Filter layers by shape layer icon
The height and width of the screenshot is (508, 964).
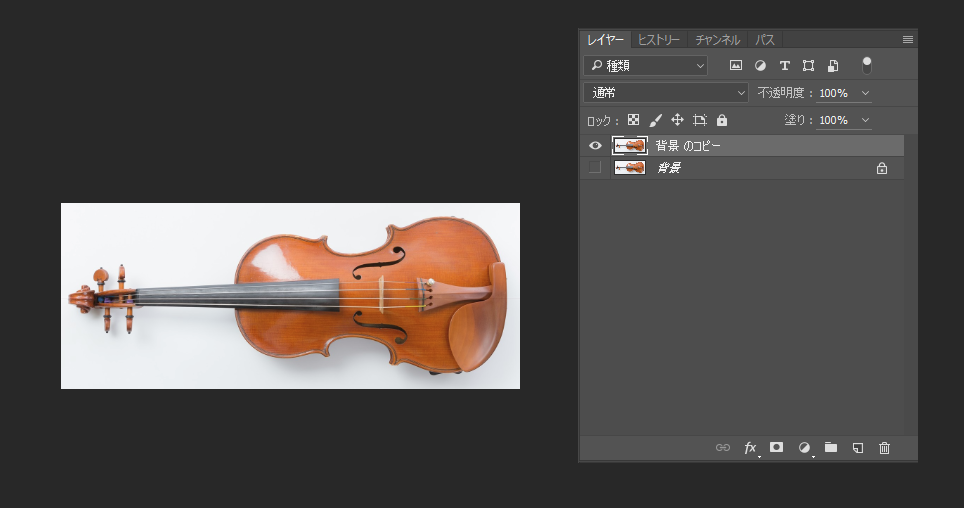tap(808, 66)
